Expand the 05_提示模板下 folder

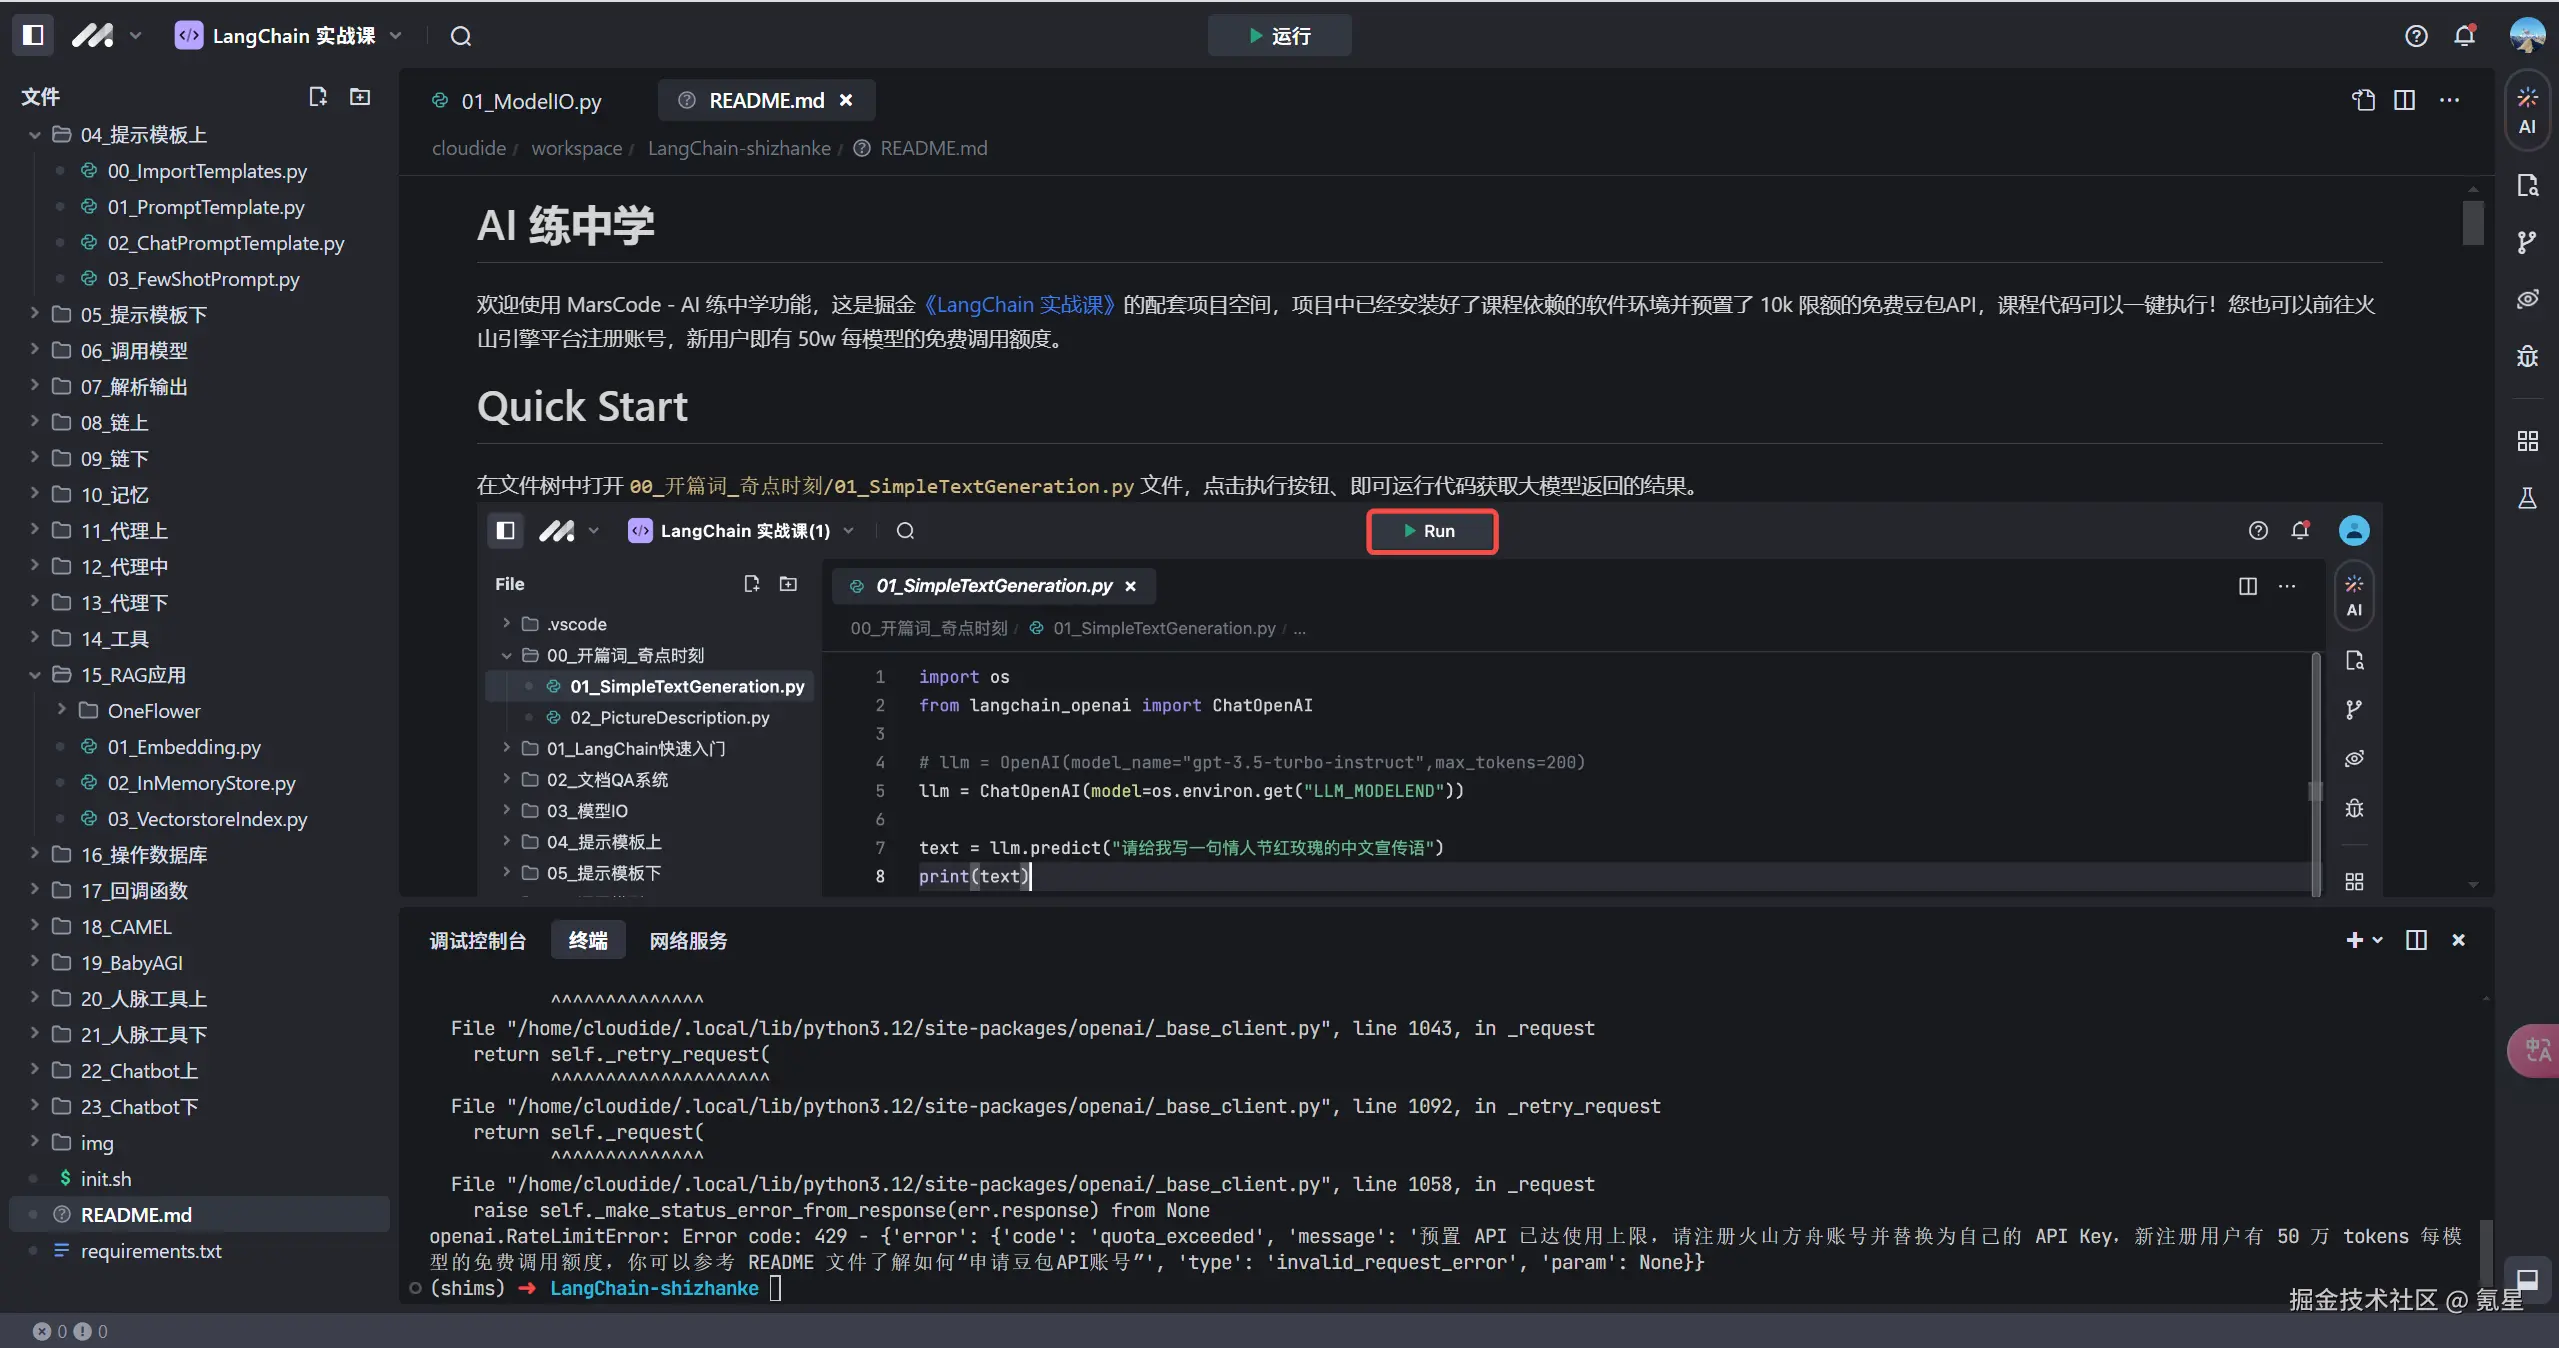click(x=144, y=314)
